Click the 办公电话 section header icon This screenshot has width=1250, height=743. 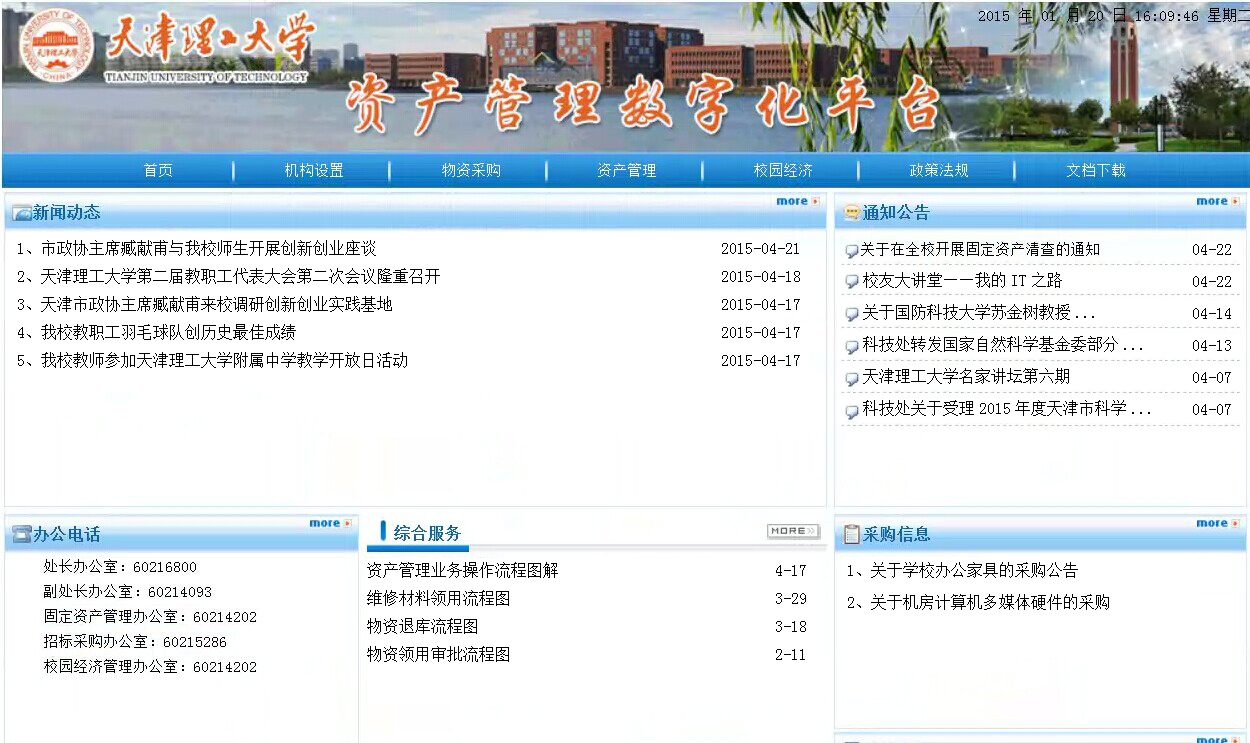point(21,535)
